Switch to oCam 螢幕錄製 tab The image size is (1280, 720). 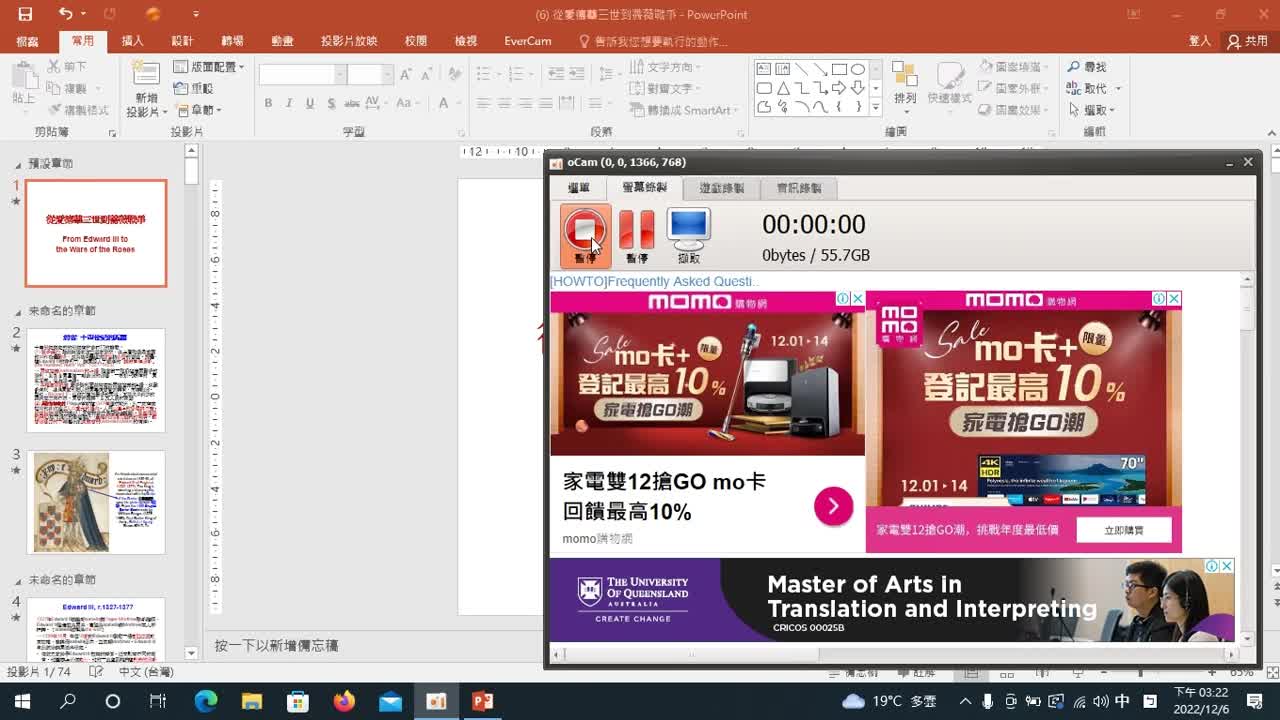644,188
